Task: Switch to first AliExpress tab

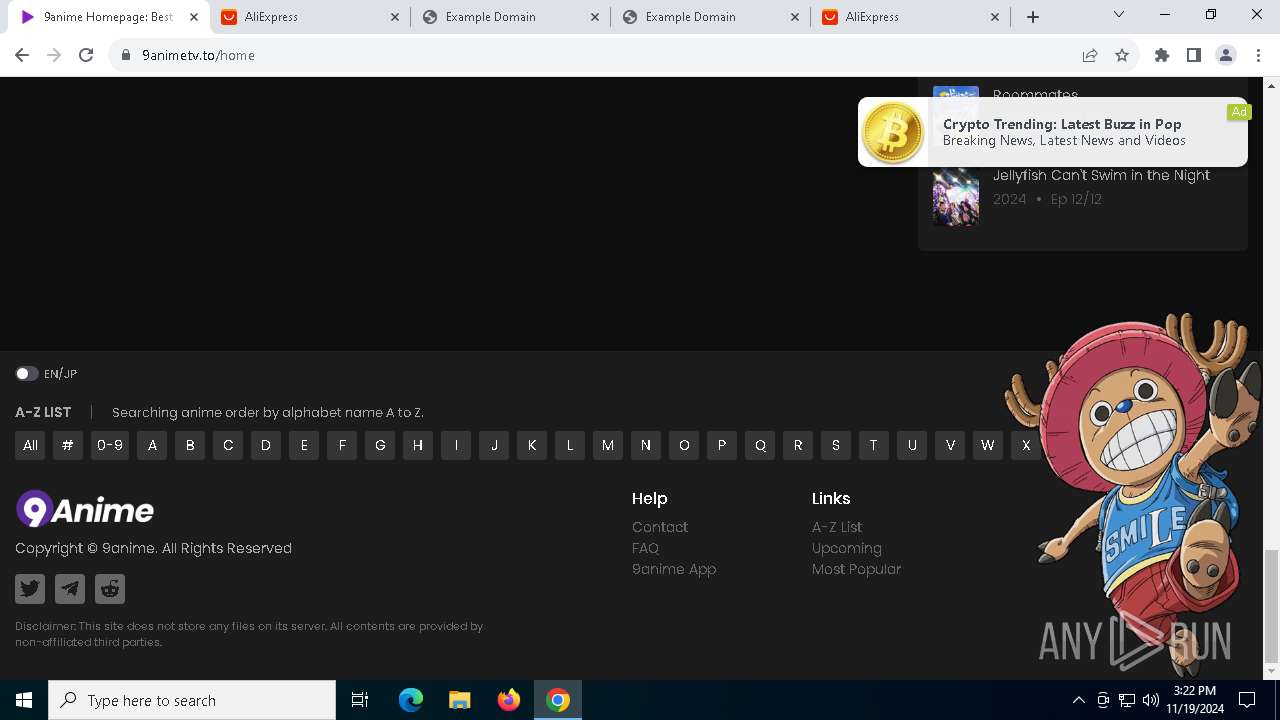Action: (x=310, y=17)
